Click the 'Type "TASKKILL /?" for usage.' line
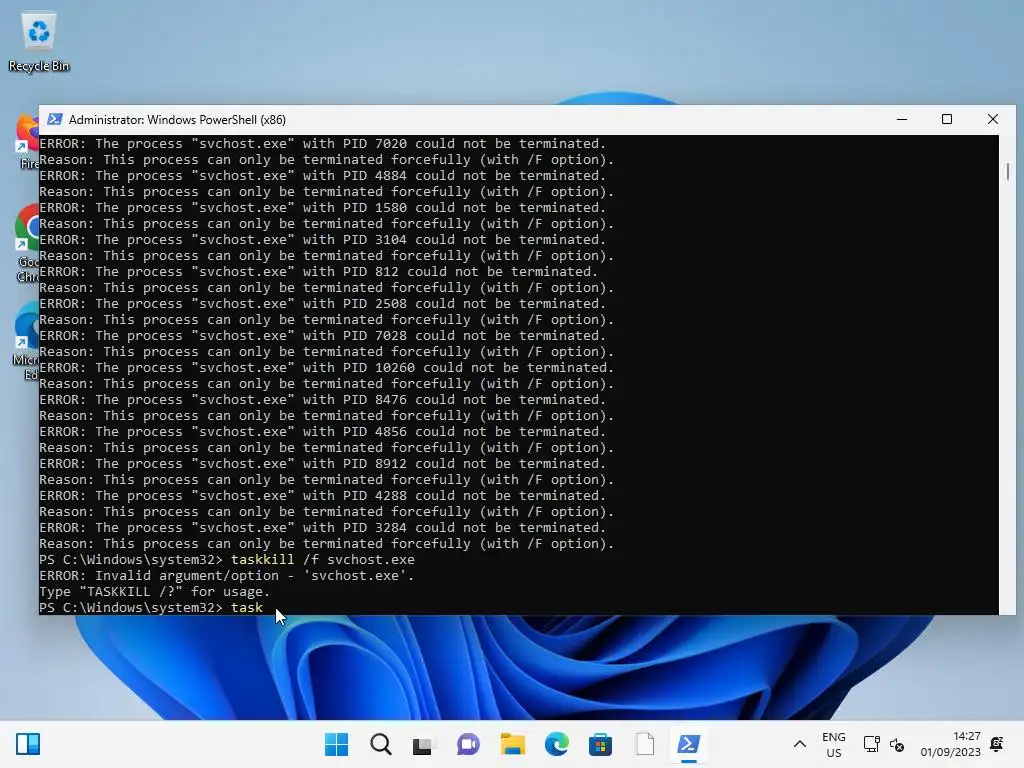 tap(155, 592)
